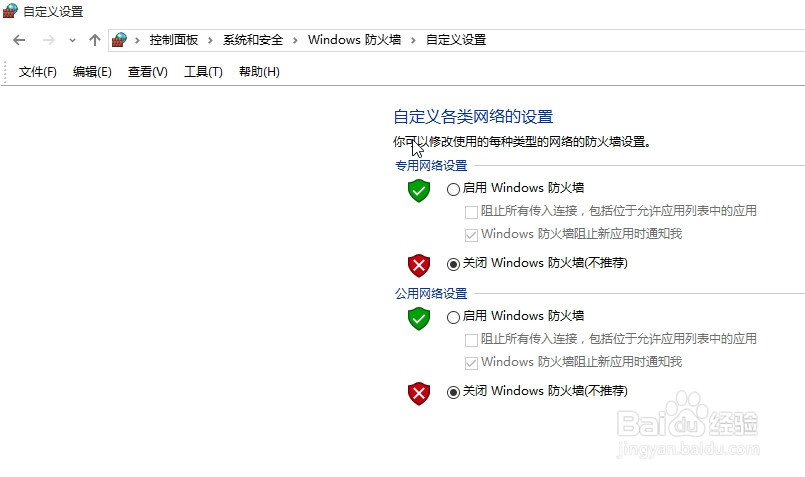805x477 pixels.
Task: Click the green shield under 公用网络设置
Action: [419, 318]
